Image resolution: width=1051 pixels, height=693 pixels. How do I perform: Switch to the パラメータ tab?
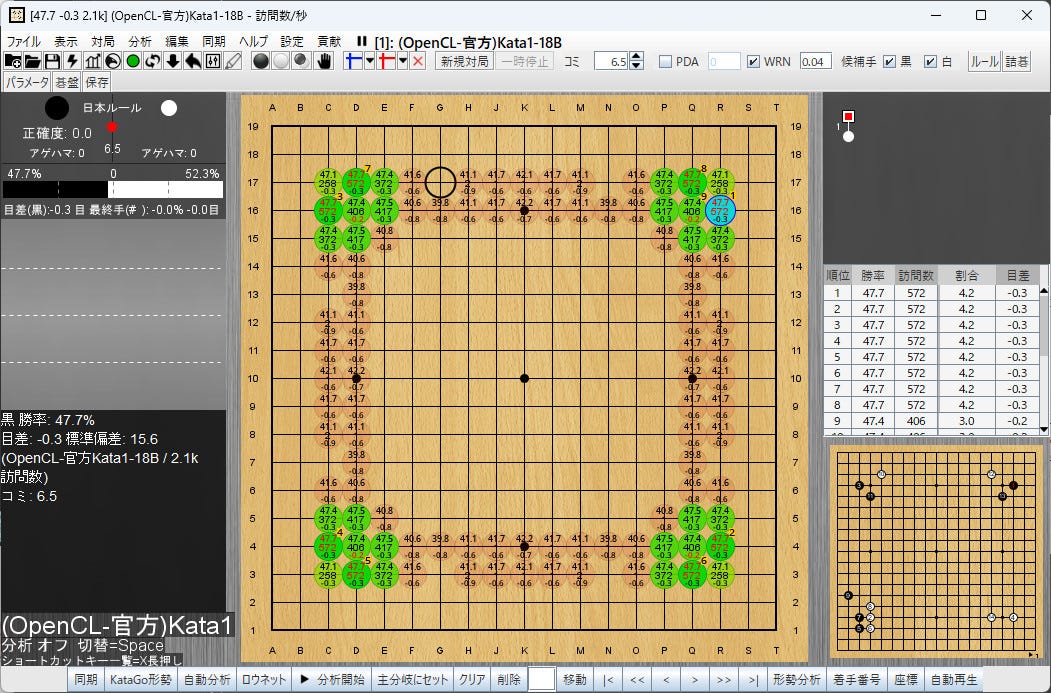point(27,82)
